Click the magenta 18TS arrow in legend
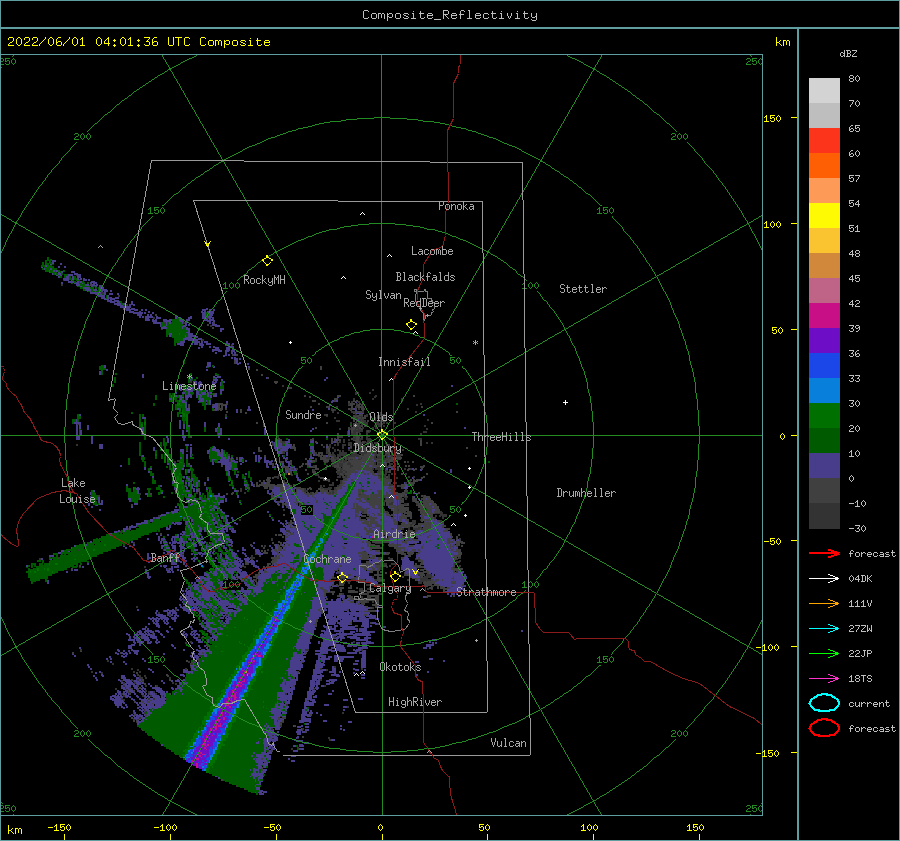This screenshot has width=900, height=841. [x=824, y=679]
